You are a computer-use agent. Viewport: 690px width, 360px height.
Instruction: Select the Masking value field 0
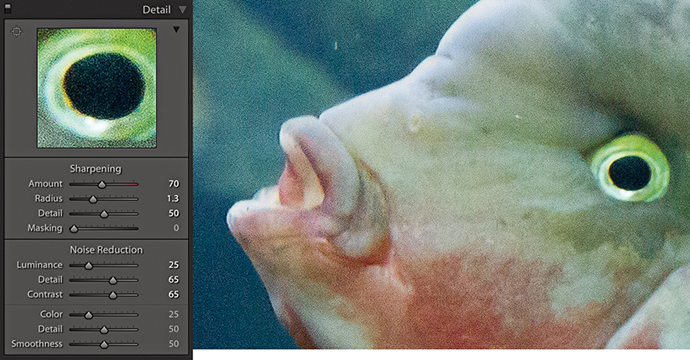point(176,228)
